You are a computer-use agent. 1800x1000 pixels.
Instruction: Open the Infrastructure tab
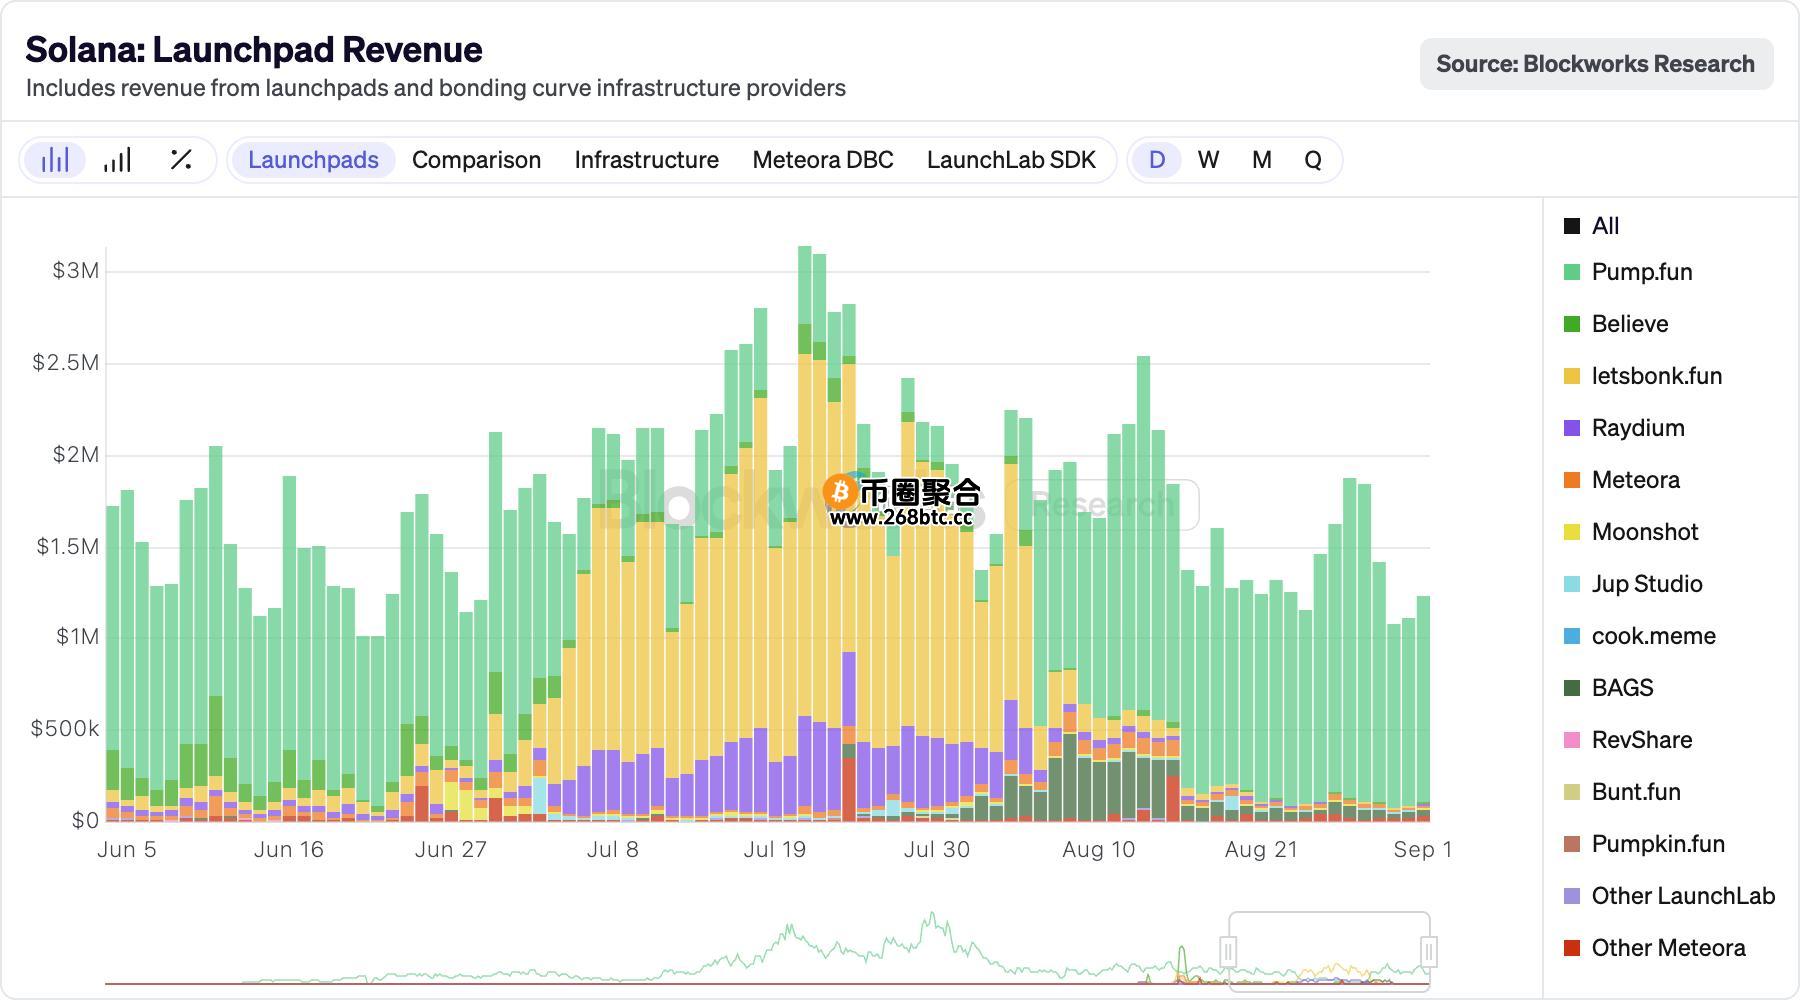click(x=646, y=160)
